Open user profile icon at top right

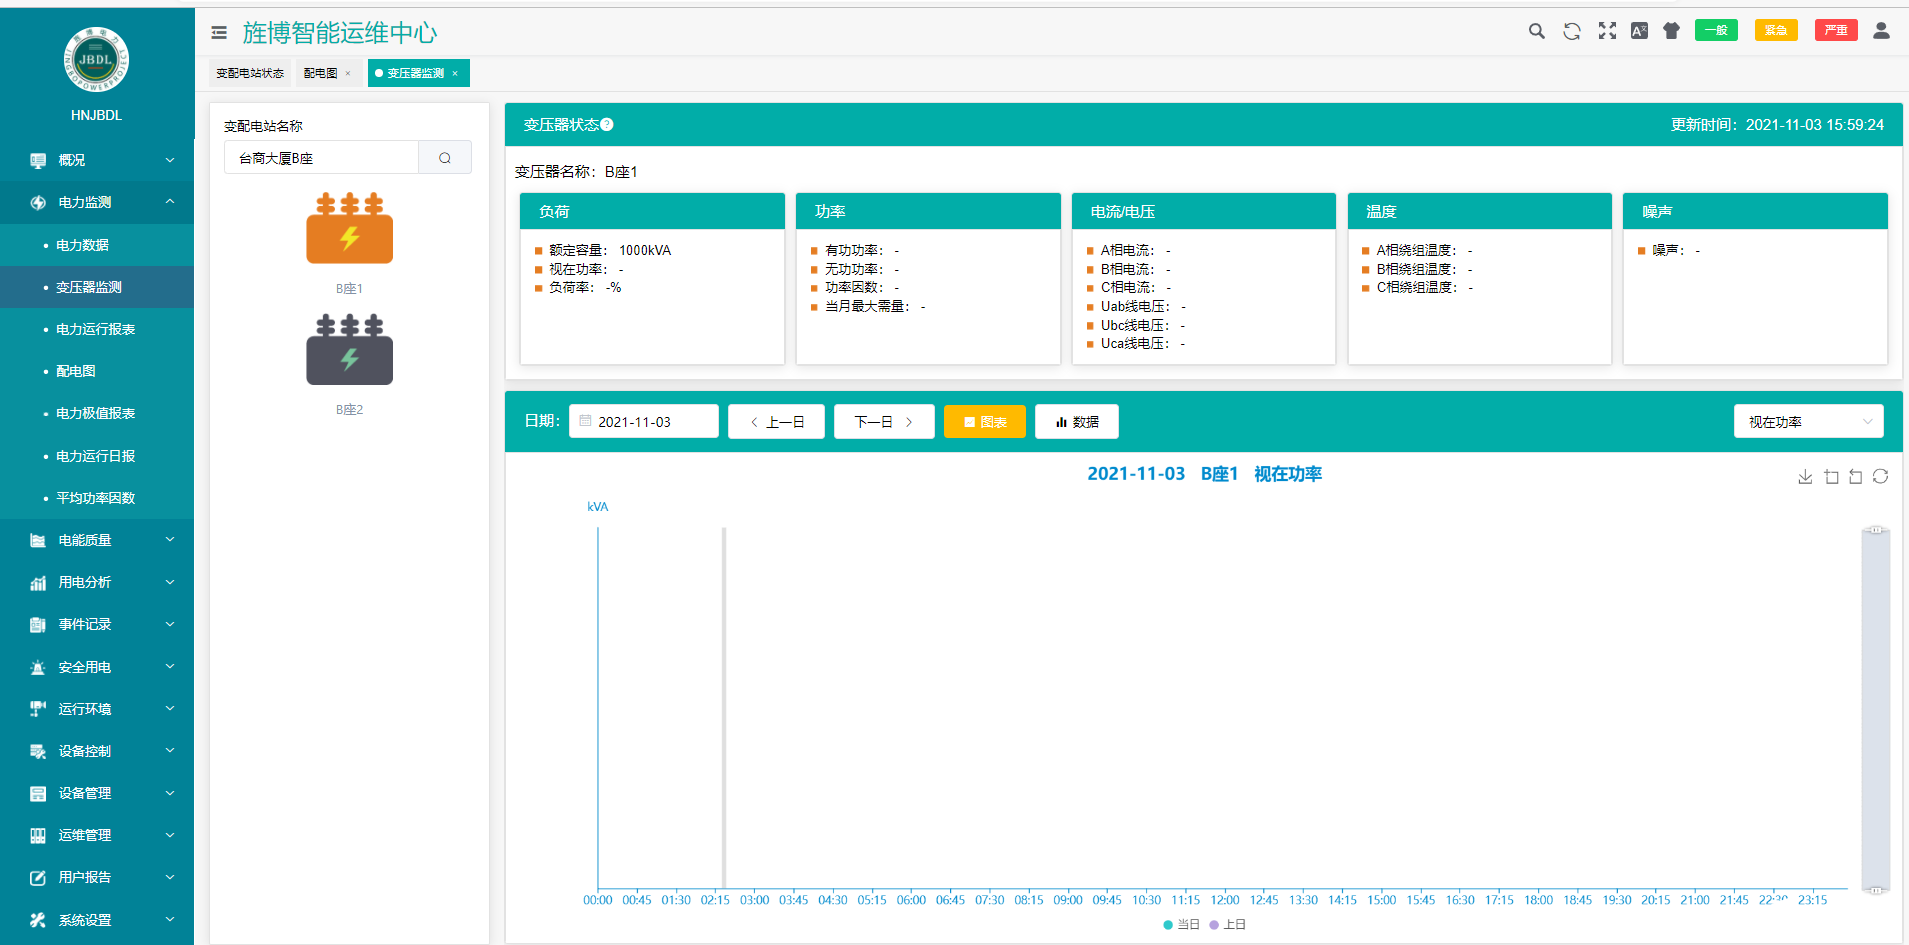tap(1881, 31)
